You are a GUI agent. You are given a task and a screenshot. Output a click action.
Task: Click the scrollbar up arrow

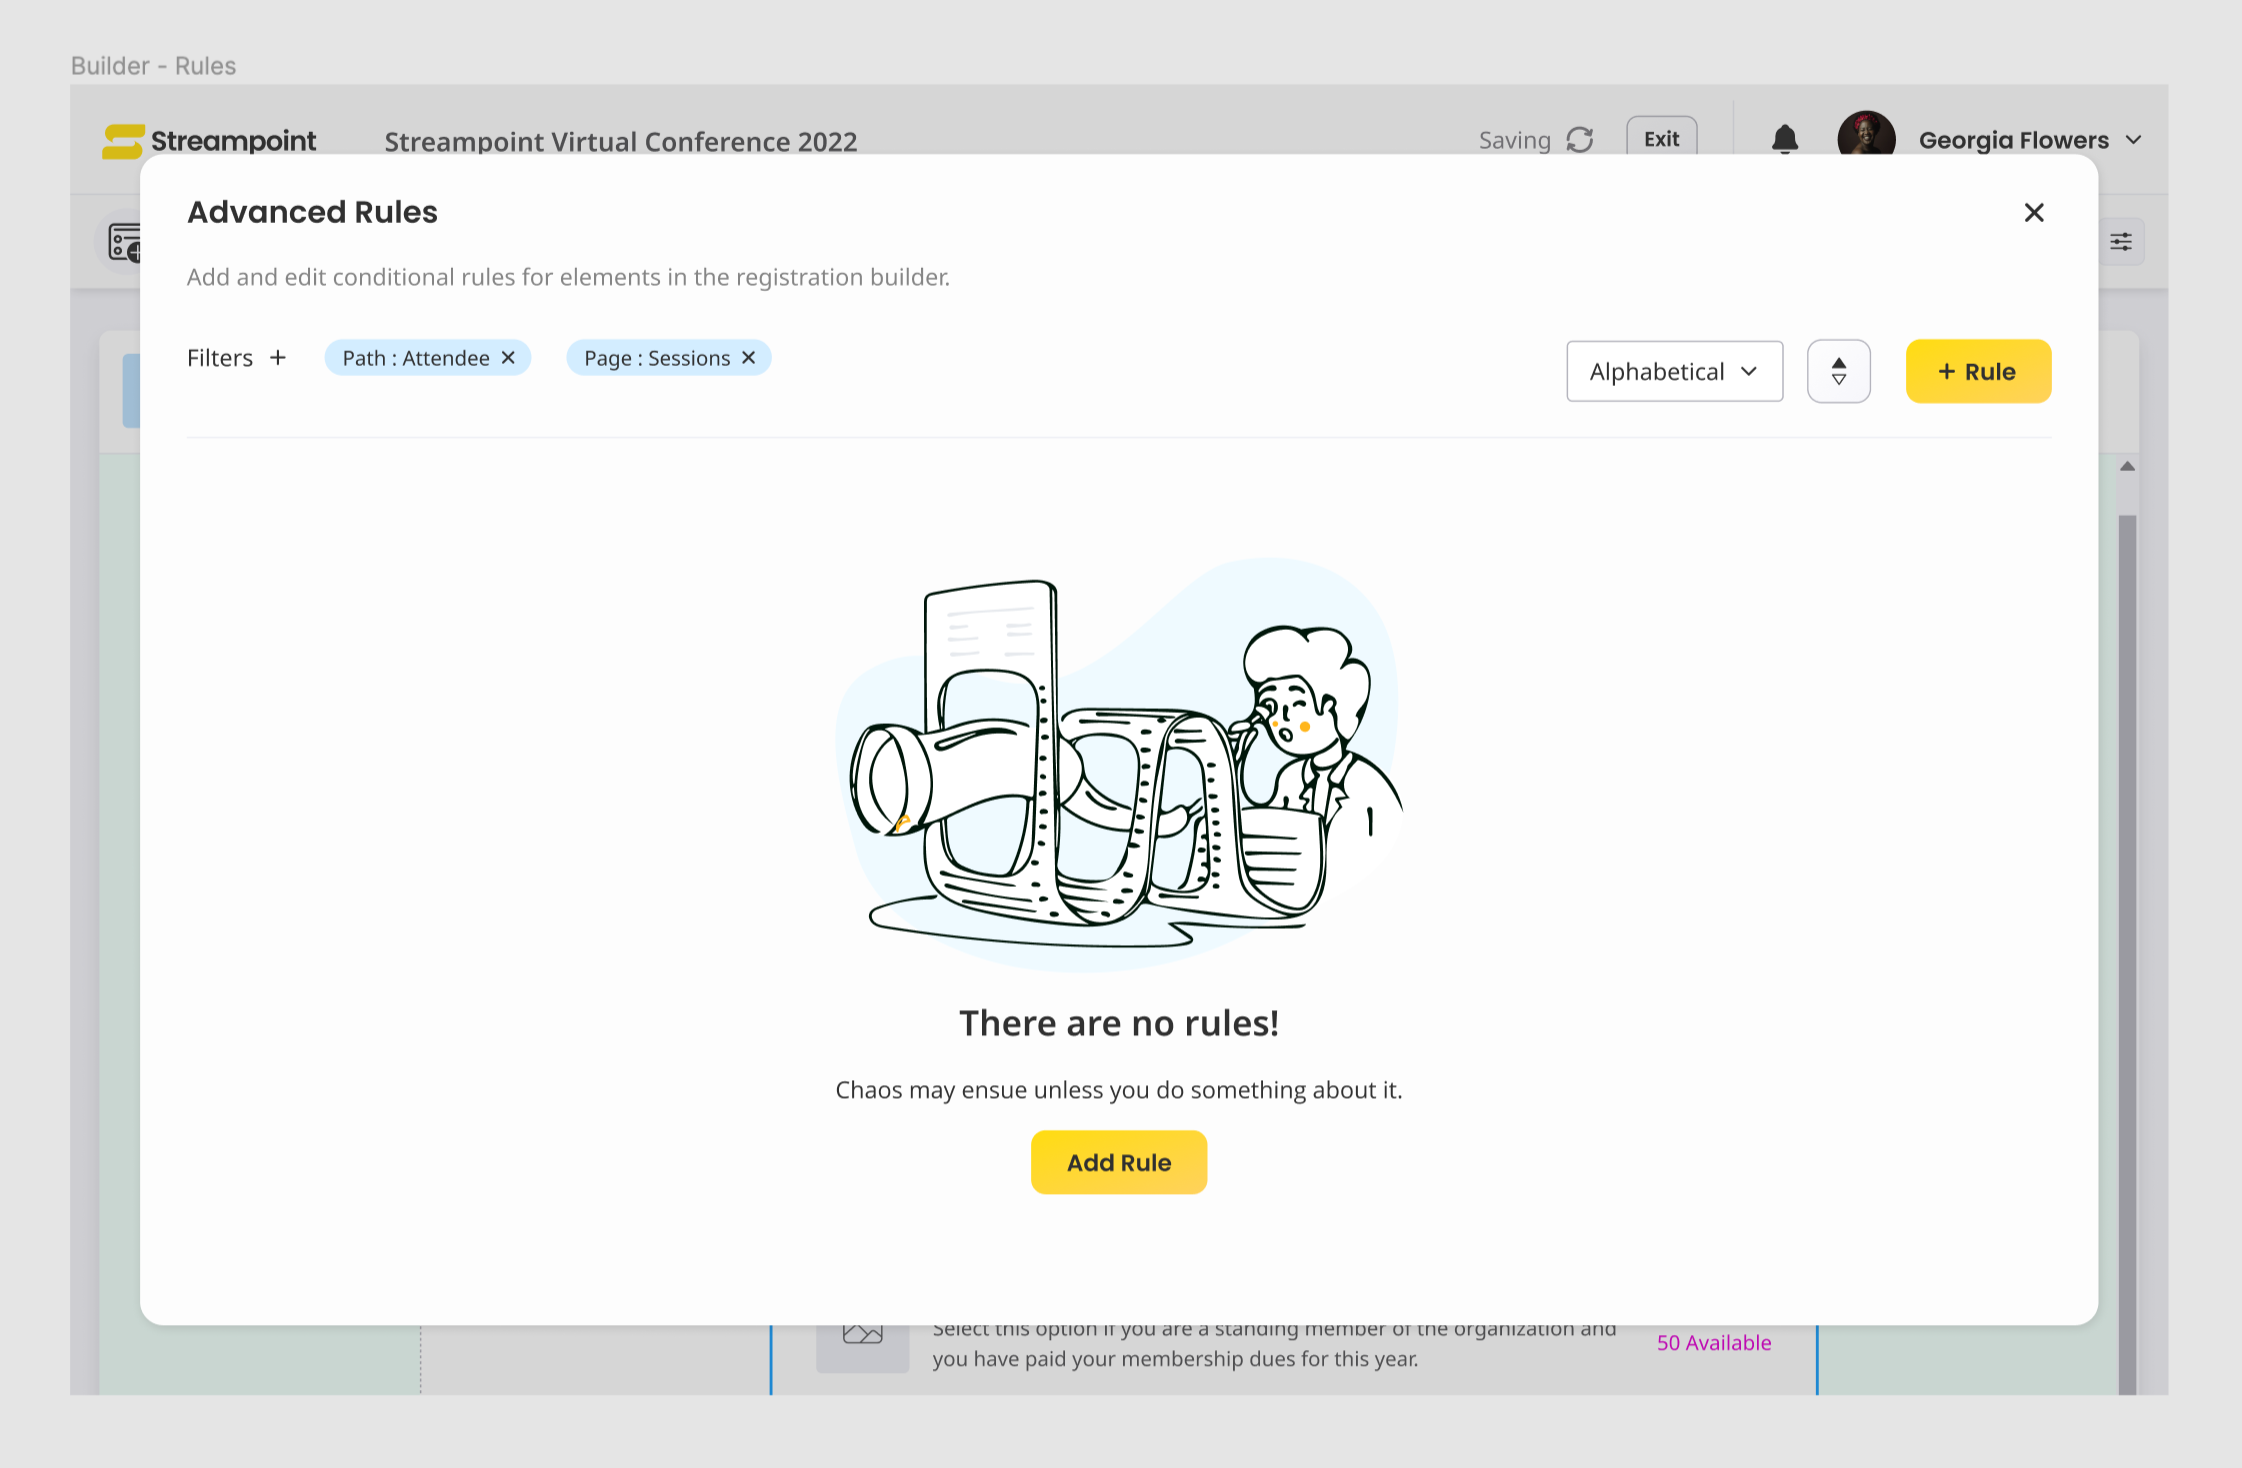point(2127,467)
